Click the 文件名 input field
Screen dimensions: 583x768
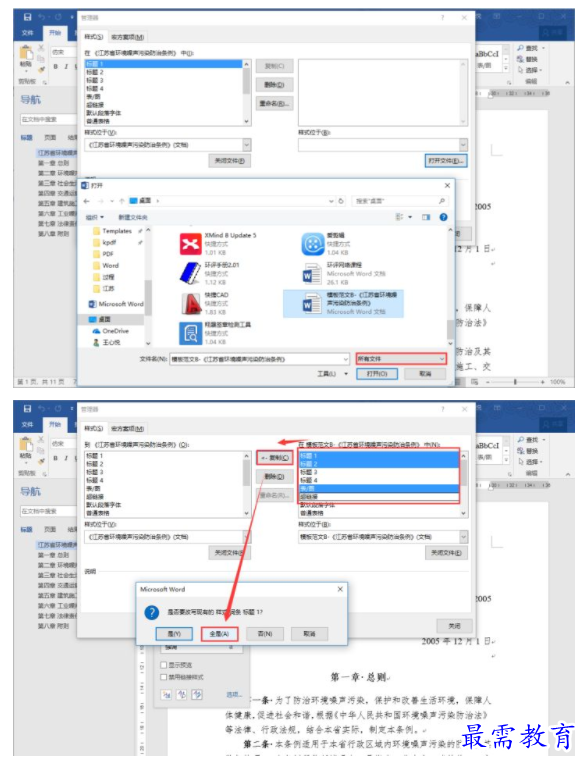point(259,359)
